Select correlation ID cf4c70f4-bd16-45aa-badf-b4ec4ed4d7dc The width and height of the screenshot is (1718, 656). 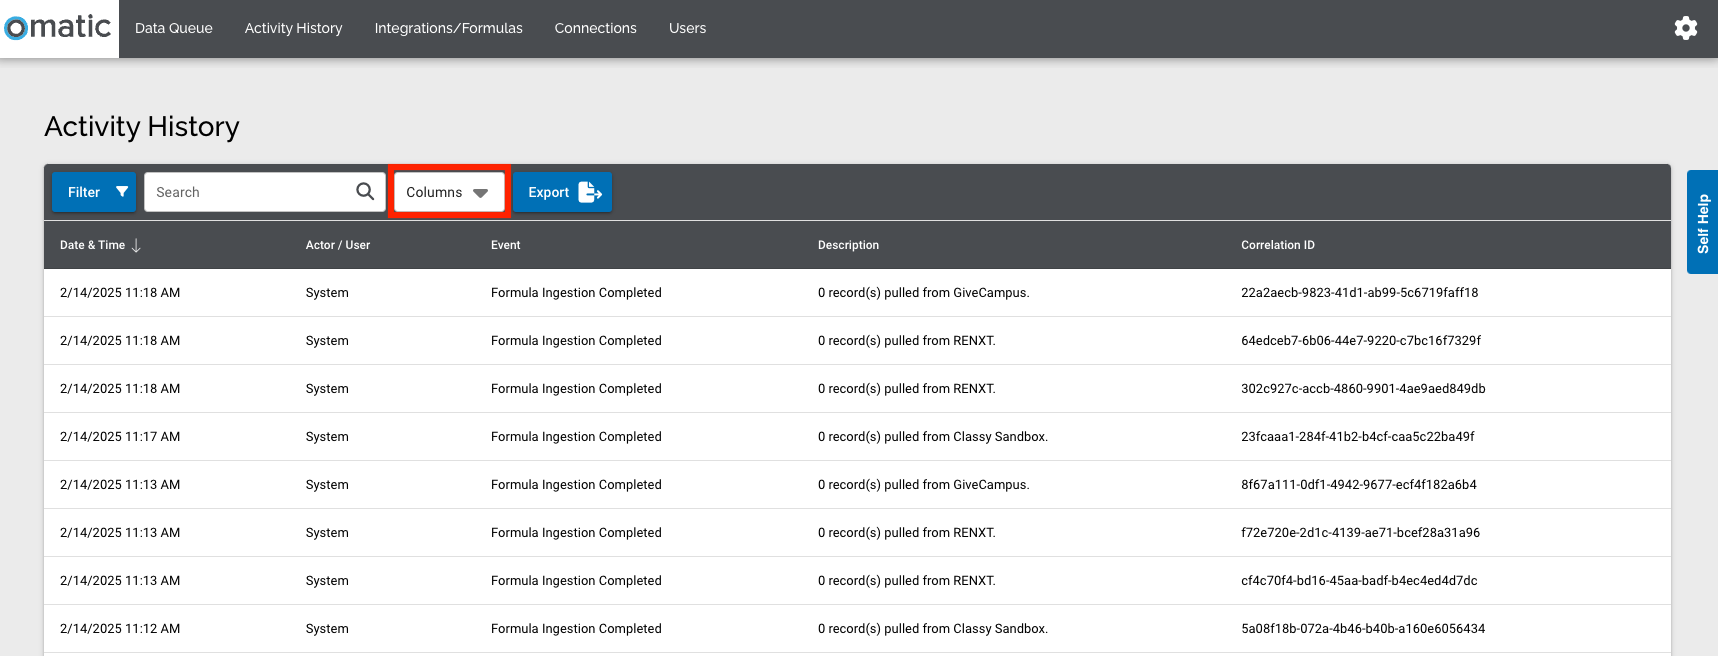click(1359, 581)
